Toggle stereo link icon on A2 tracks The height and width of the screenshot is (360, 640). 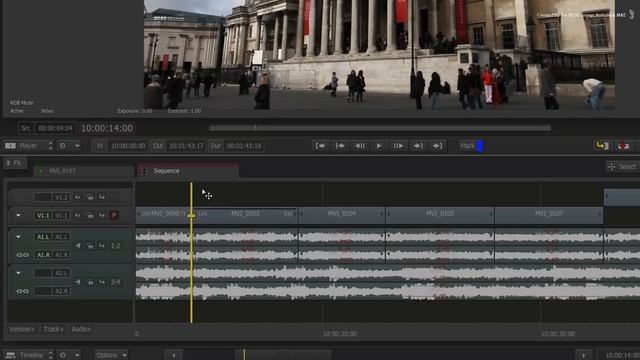coord(22,291)
